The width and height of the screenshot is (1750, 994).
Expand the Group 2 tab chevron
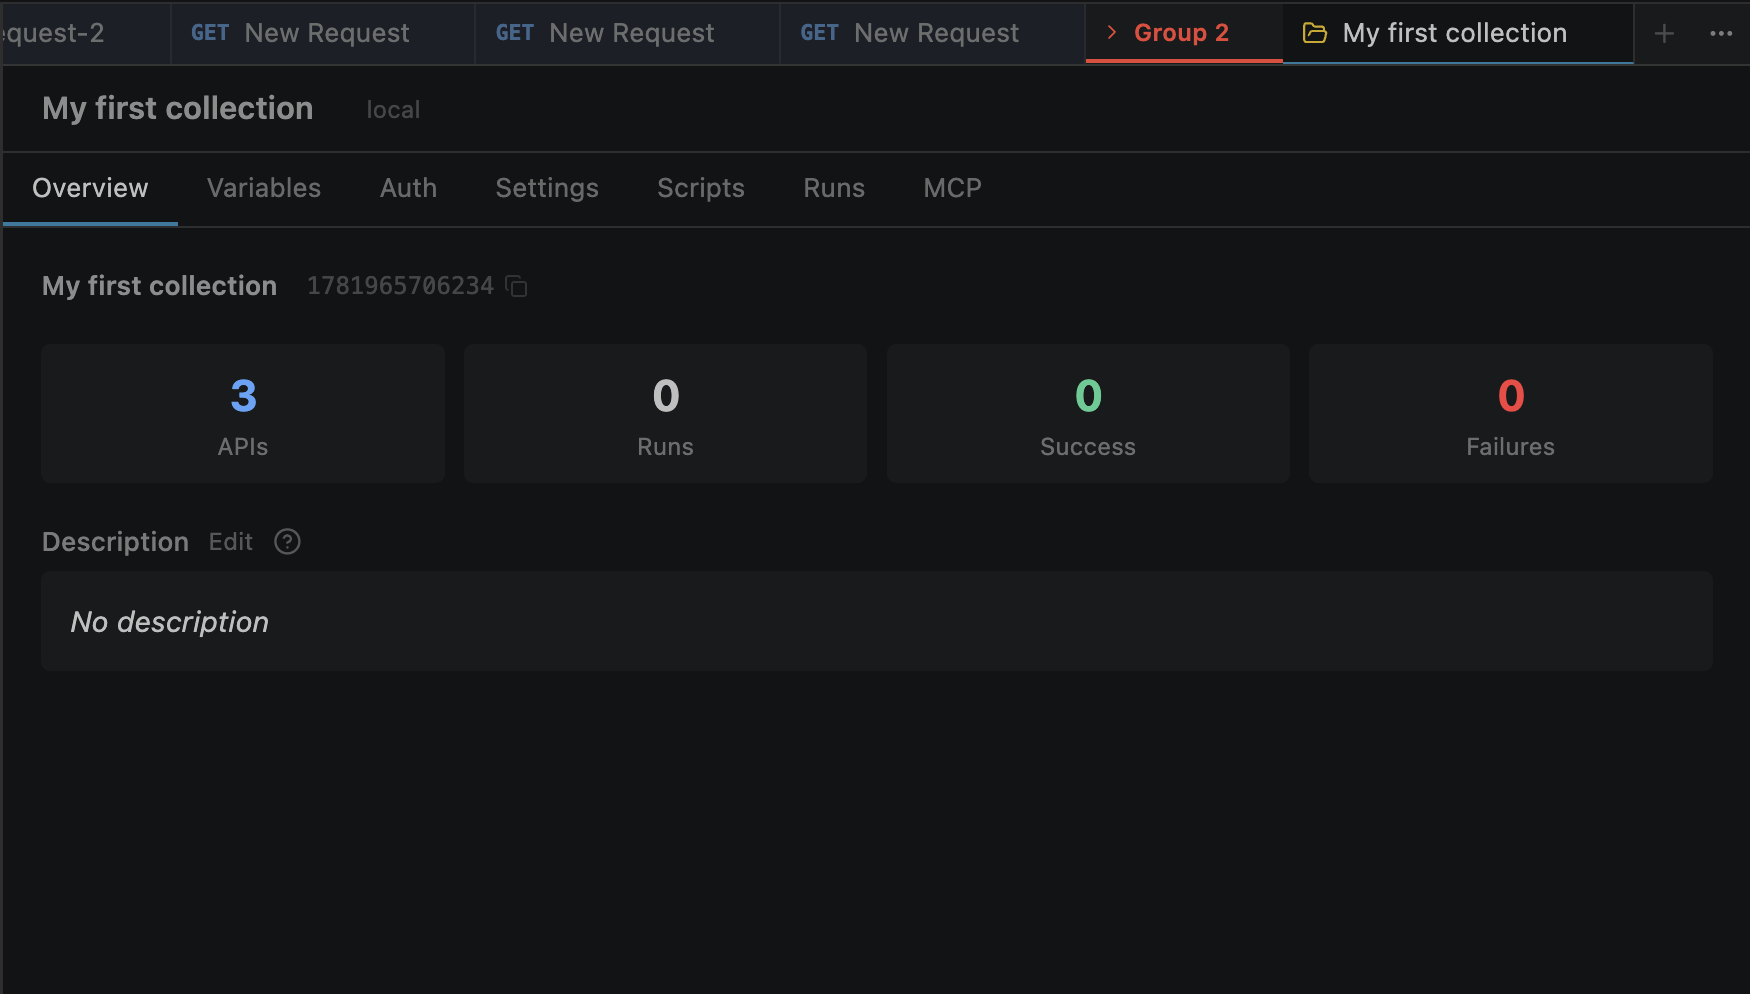click(x=1111, y=32)
